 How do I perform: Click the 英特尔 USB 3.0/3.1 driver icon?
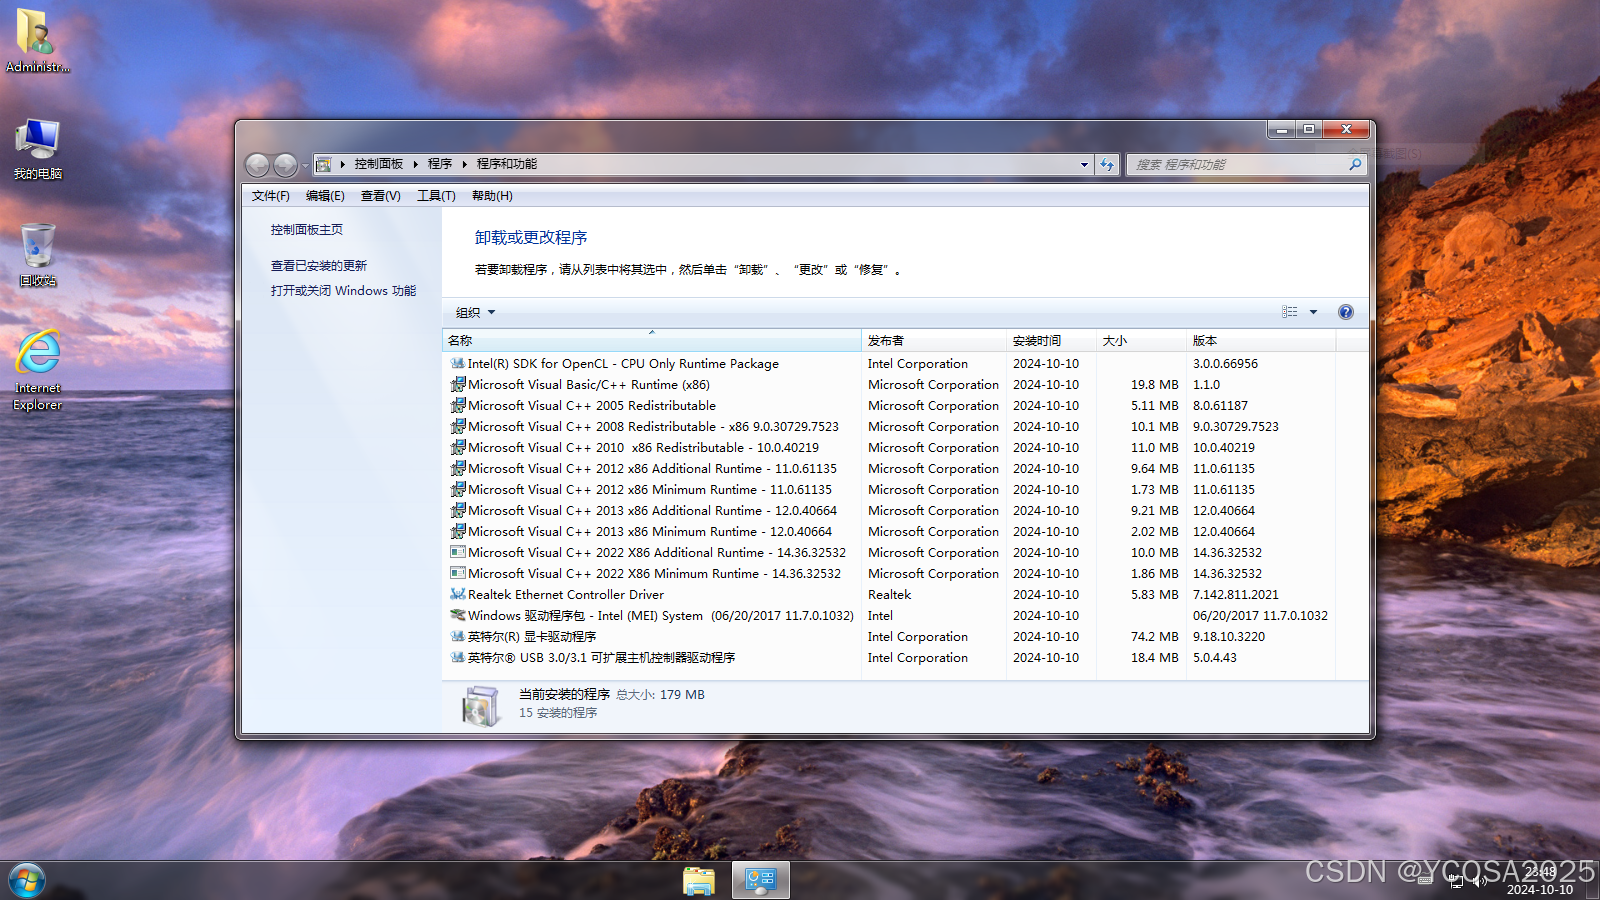[457, 658]
